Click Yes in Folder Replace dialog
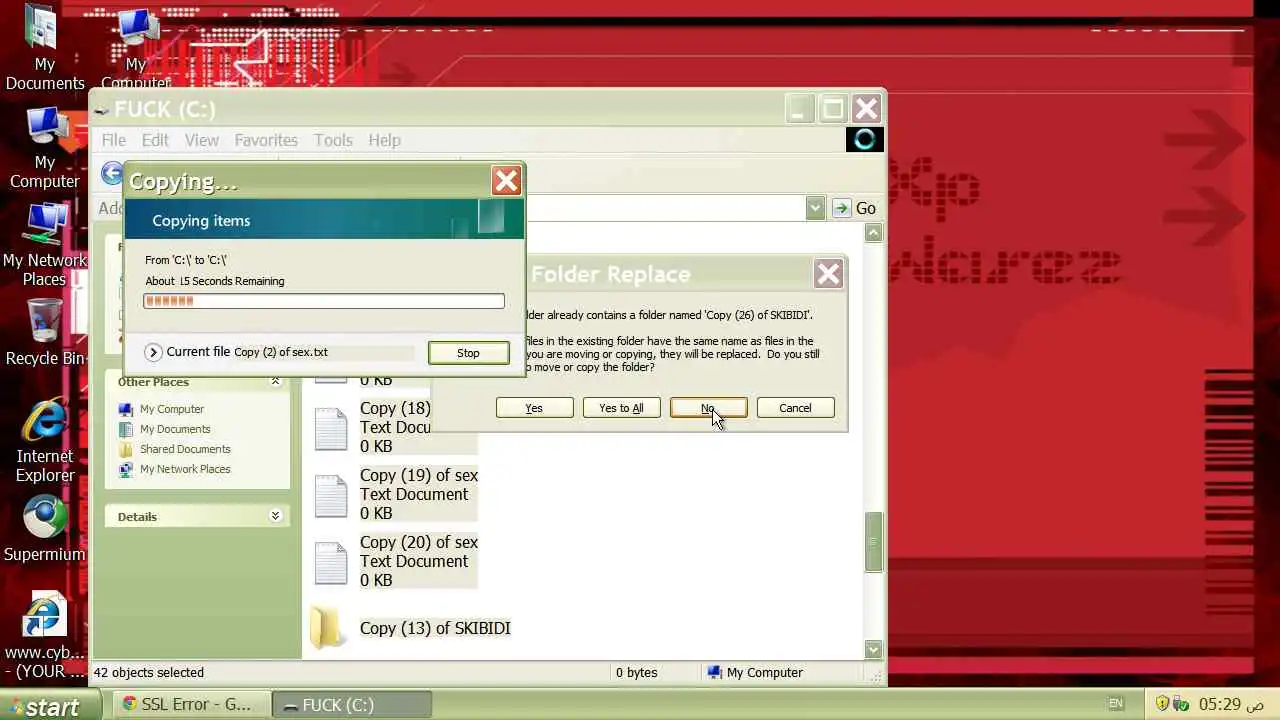The height and width of the screenshot is (720, 1280). tap(534, 408)
